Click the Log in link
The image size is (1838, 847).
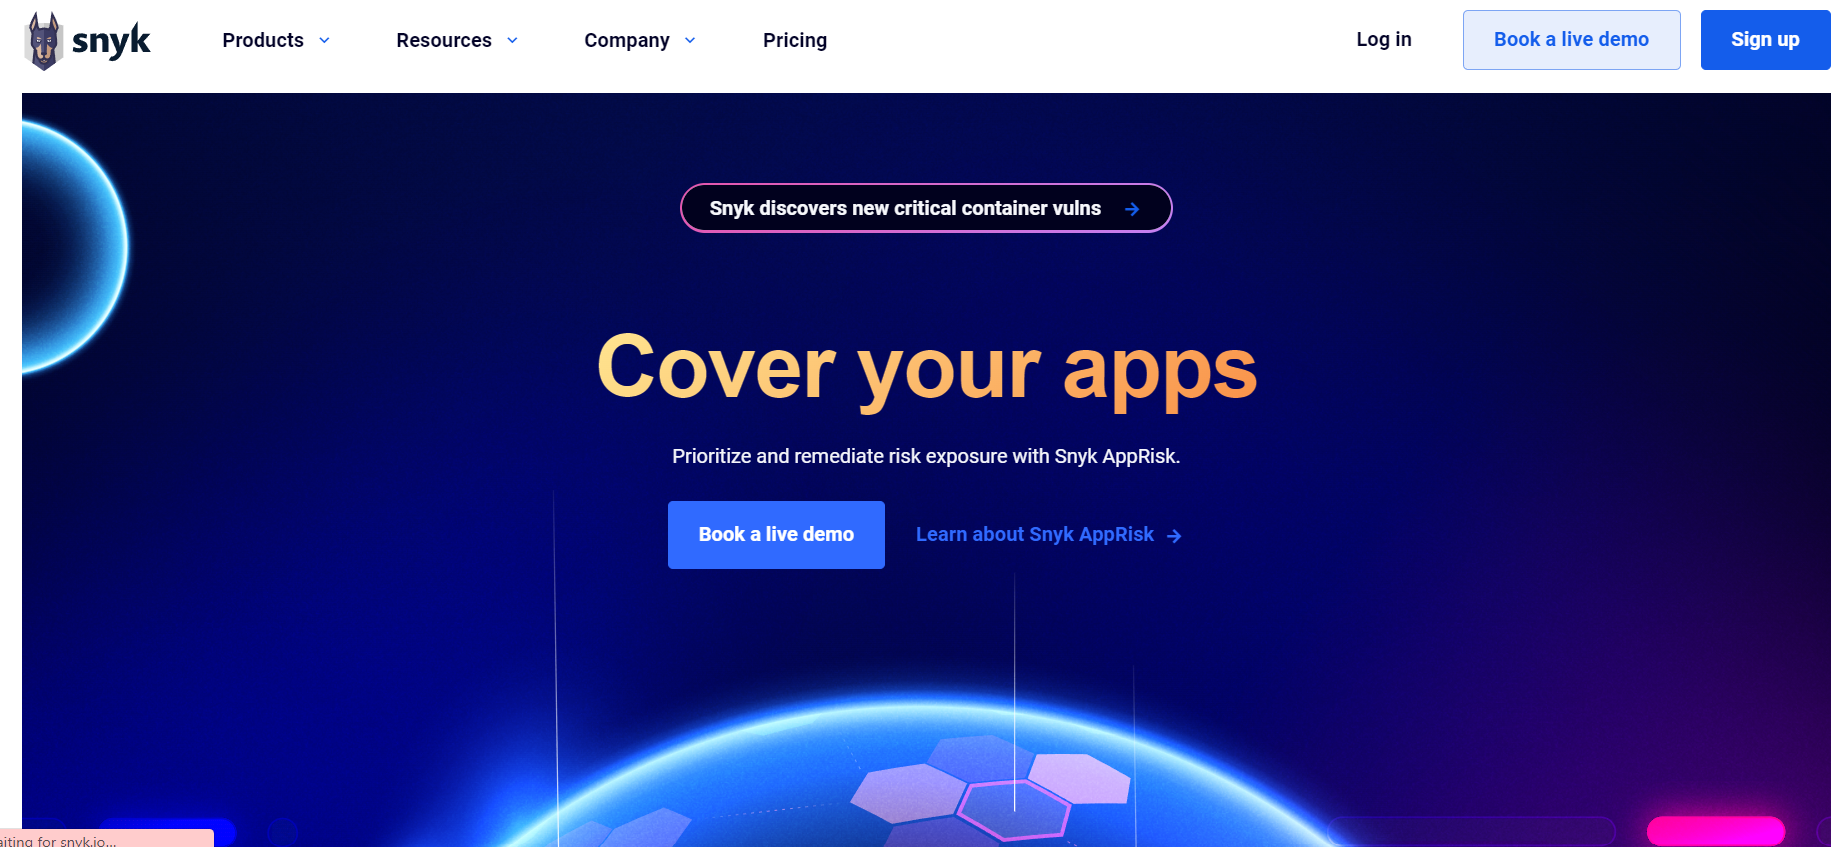tap(1384, 39)
